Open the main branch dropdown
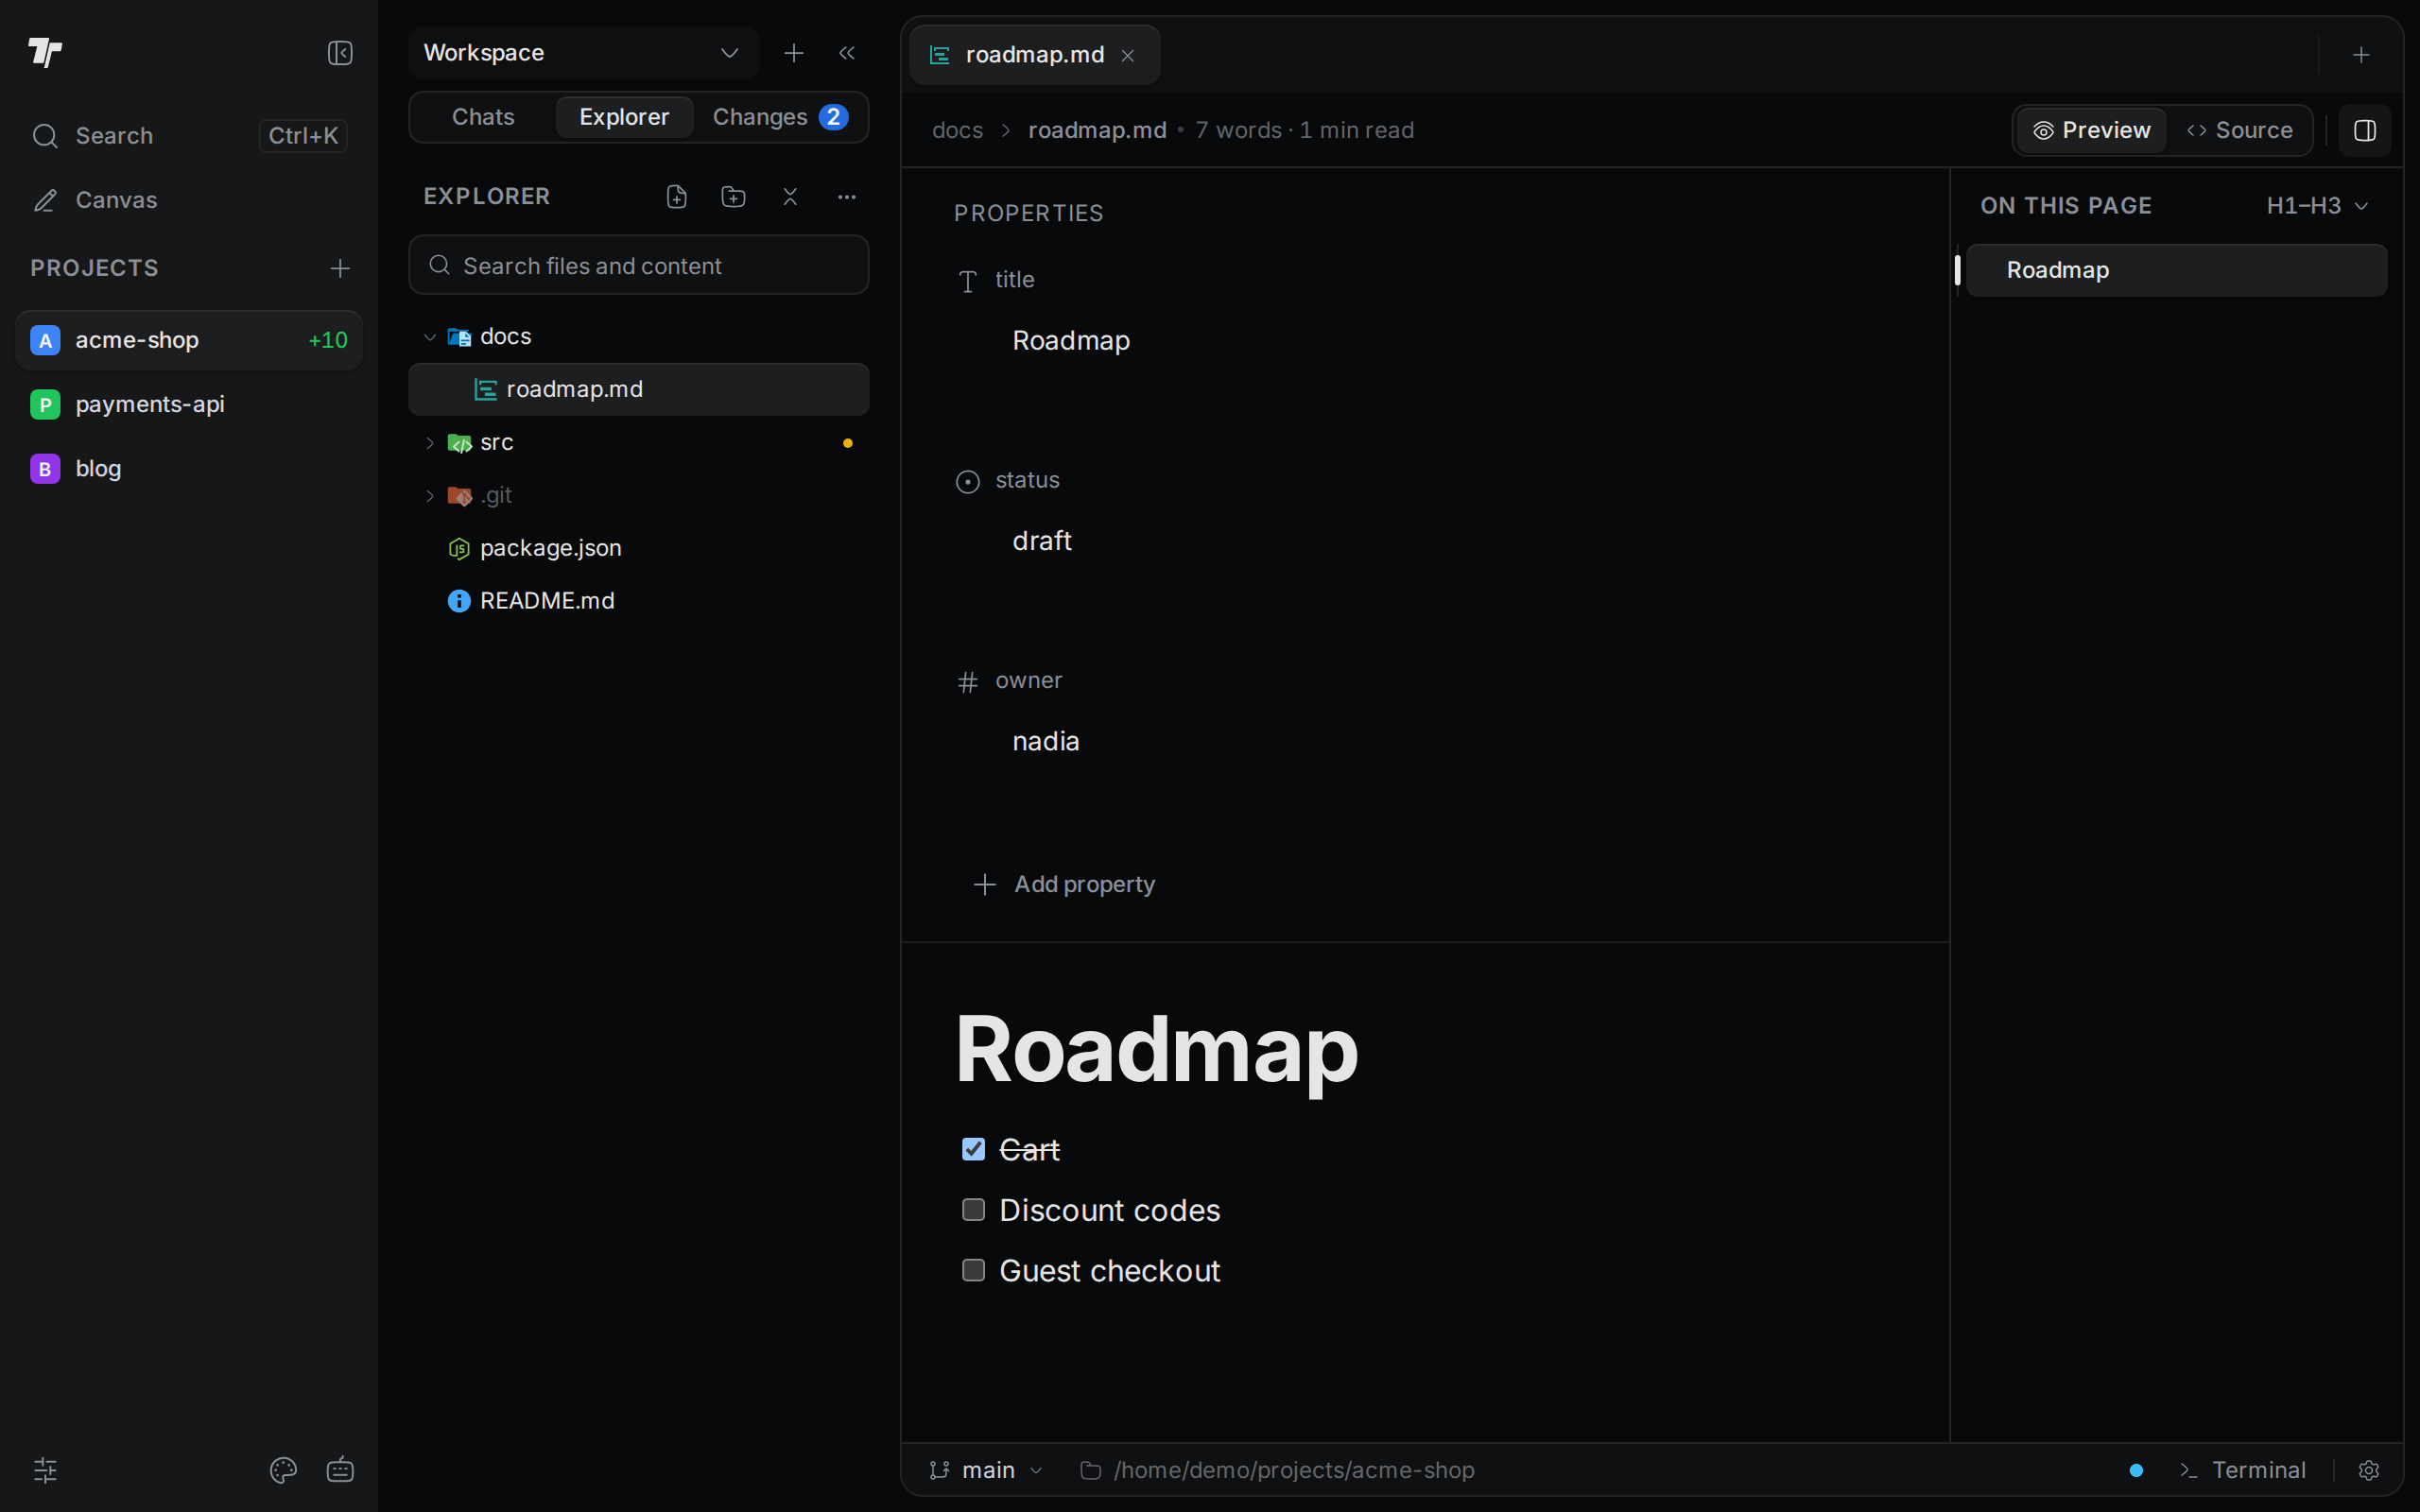The height and width of the screenshot is (1512, 2420). 986,1469
